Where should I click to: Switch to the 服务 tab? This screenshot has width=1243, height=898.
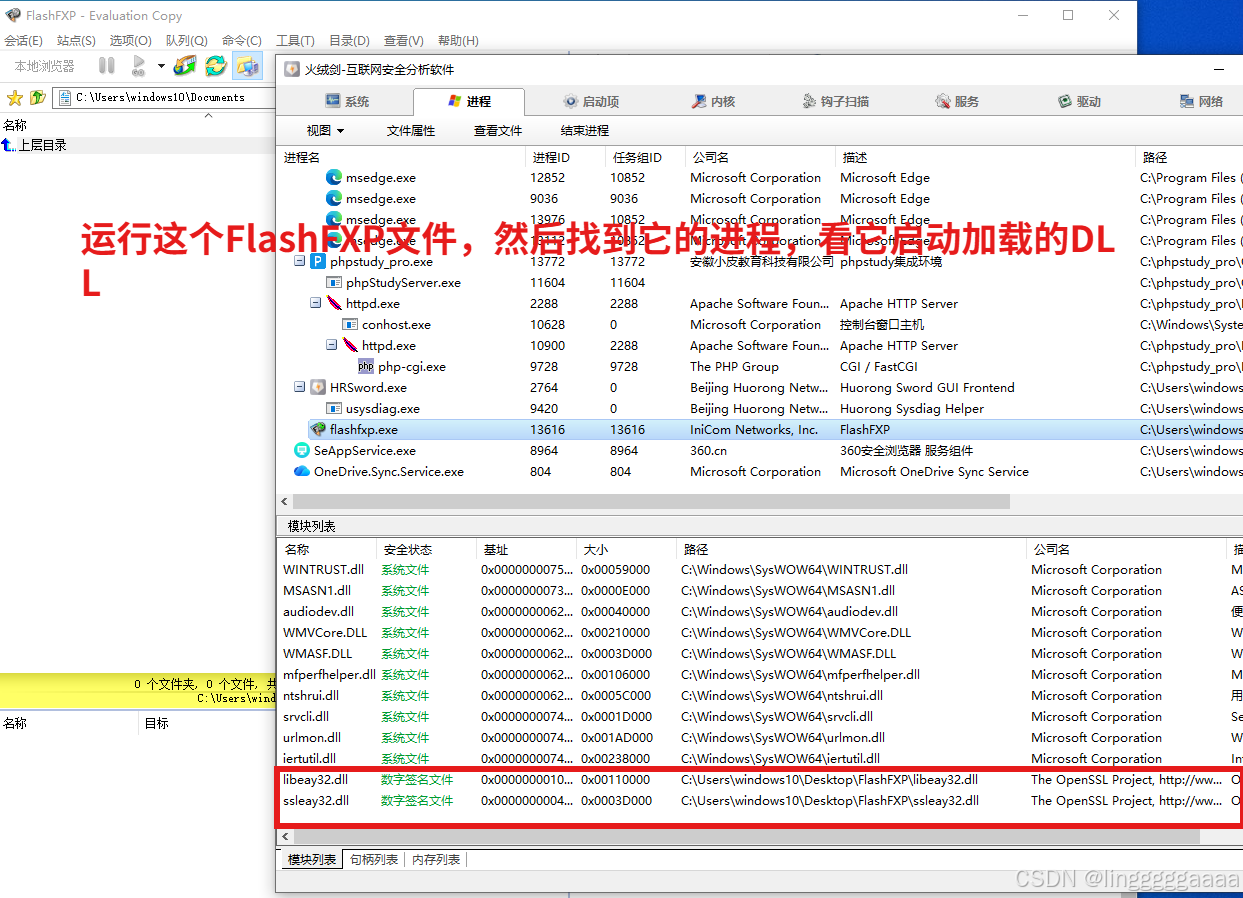click(957, 101)
